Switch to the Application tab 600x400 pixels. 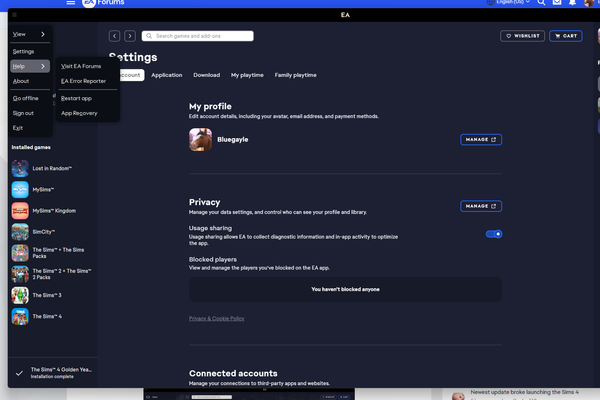(x=166, y=75)
